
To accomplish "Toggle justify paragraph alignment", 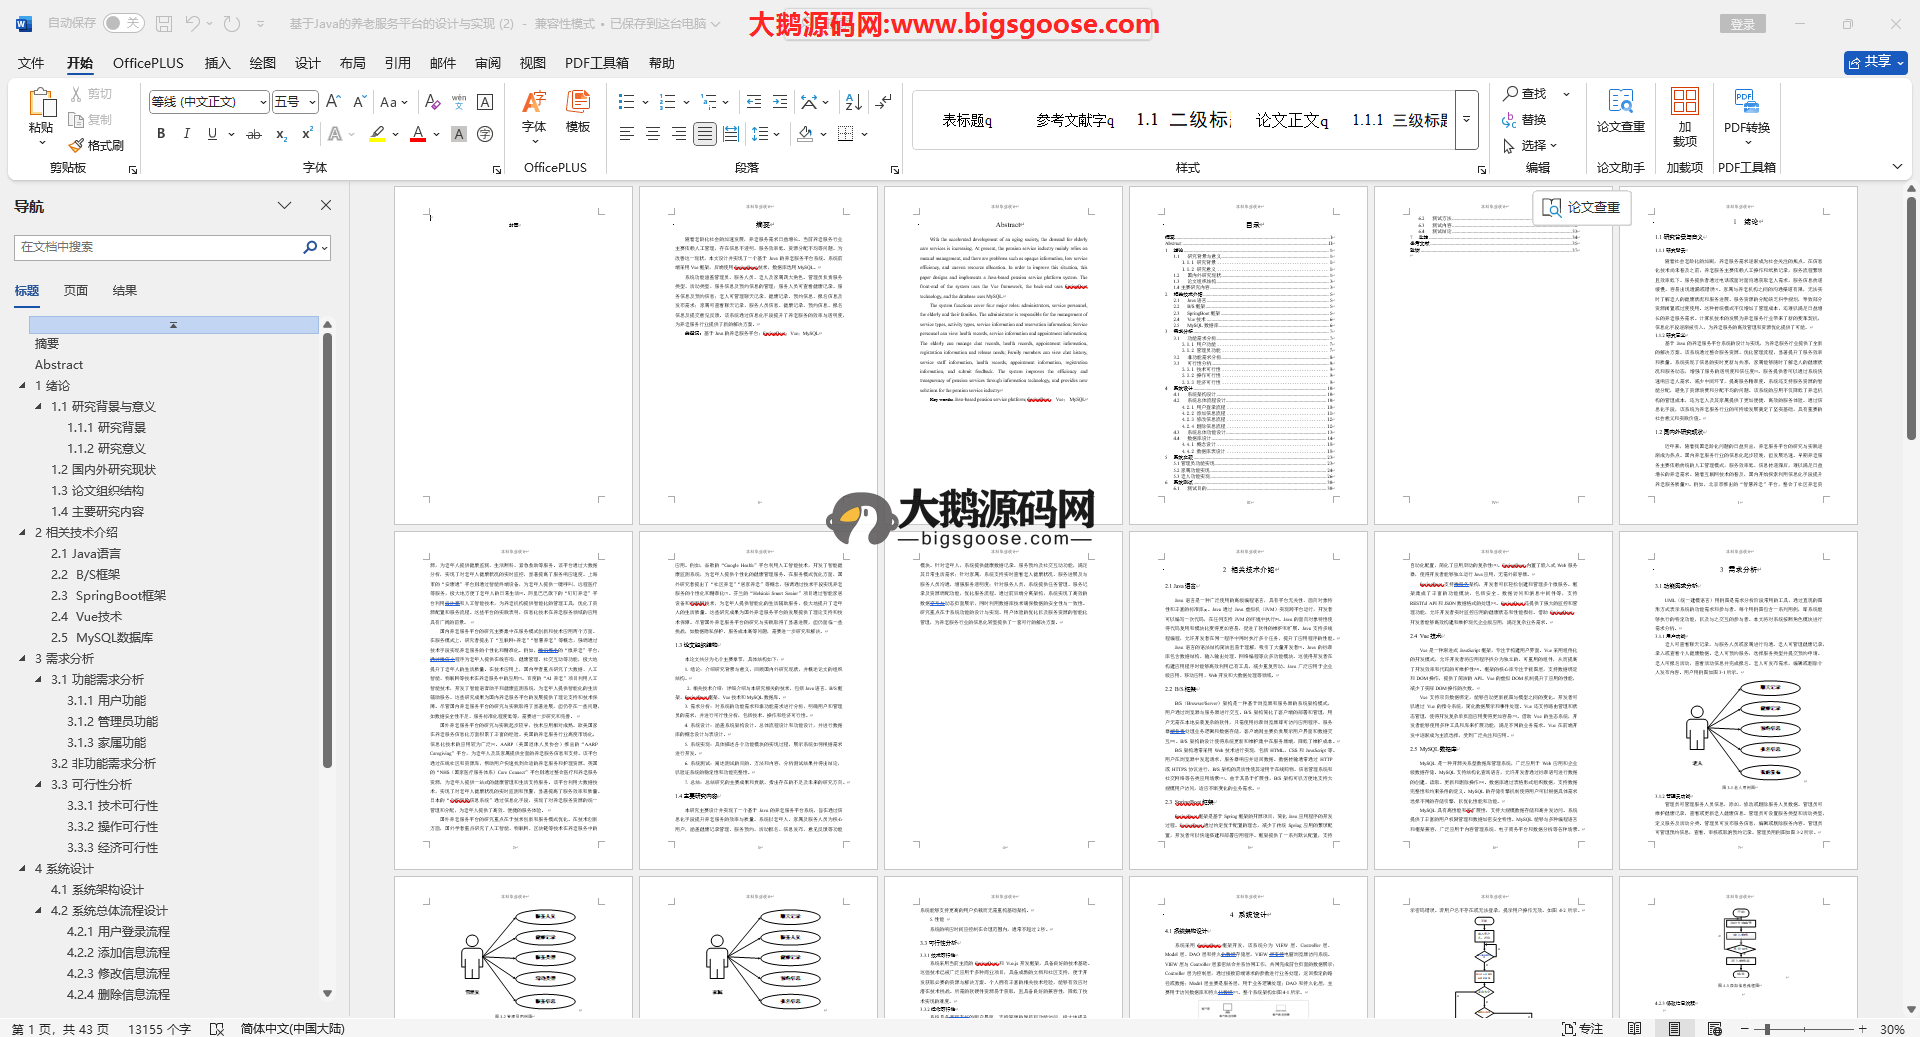I will coord(705,134).
